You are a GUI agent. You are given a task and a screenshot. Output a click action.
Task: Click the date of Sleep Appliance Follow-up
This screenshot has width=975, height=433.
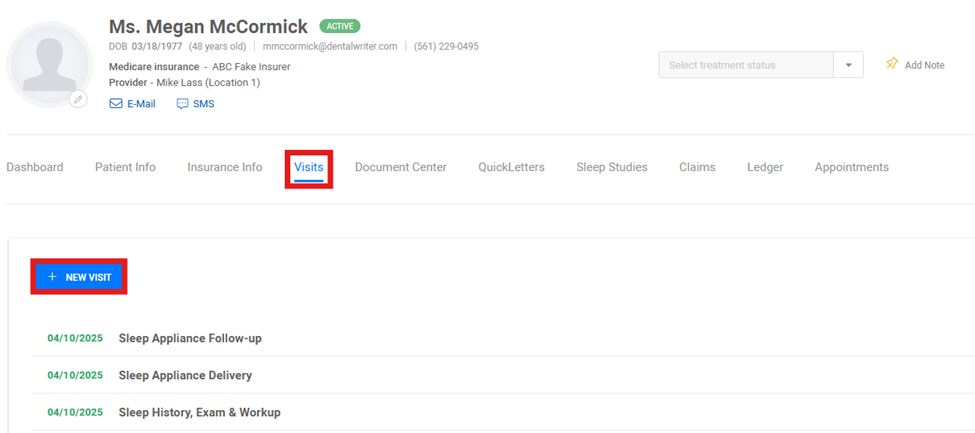click(x=75, y=338)
